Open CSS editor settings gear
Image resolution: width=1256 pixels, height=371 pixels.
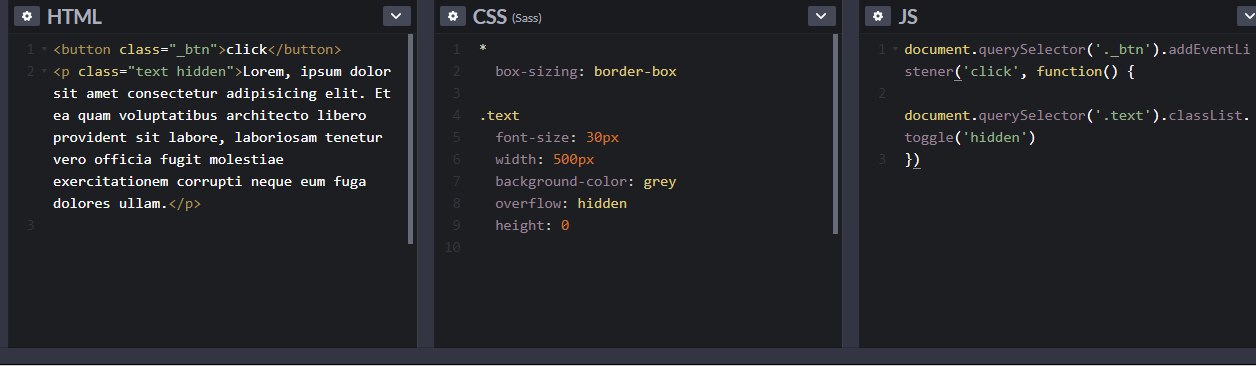pyautogui.click(x=454, y=17)
